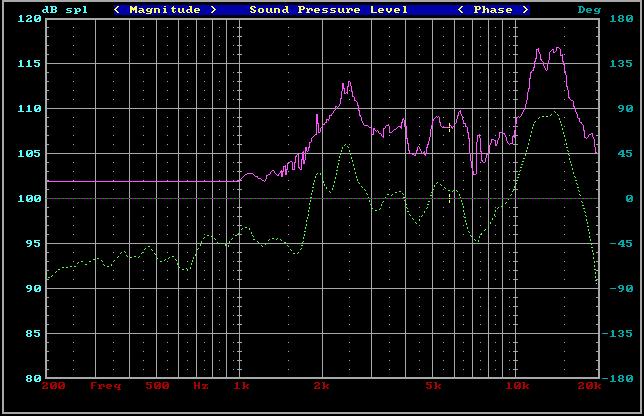
Task: Click the yellow cursor marker on the green phase curve
Action: click(x=450, y=199)
